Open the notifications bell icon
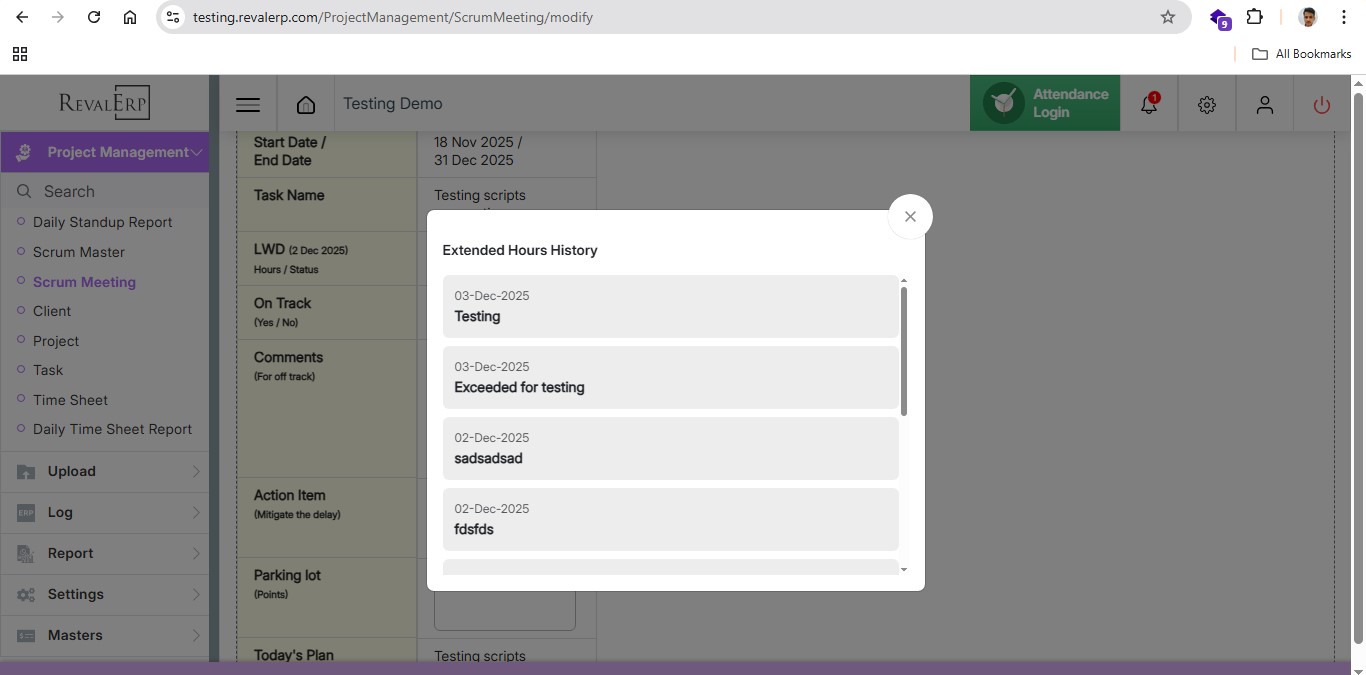Image resolution: width=1366 pixels, height=675 pixels. click(1149, 104)
